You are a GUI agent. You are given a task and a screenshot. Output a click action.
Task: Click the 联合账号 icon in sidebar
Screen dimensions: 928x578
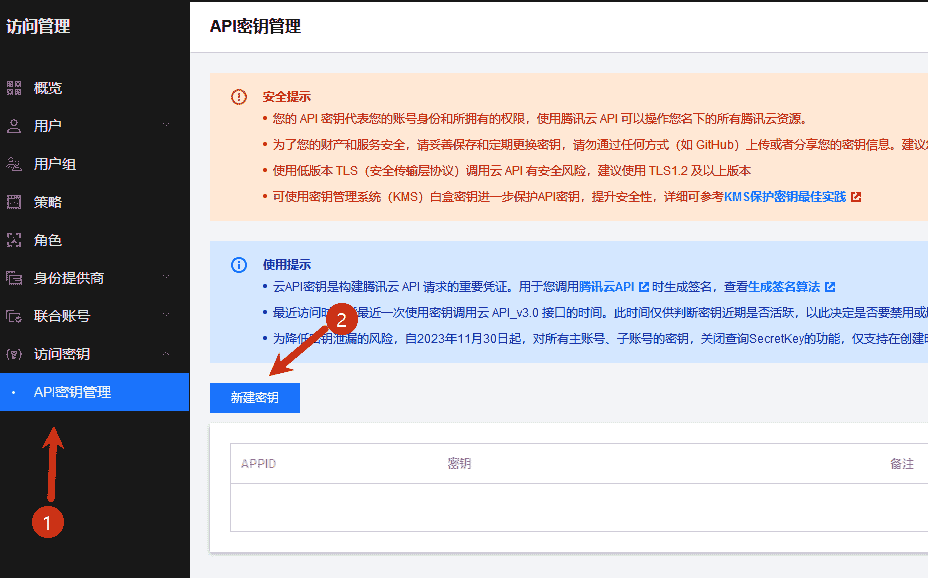point(14,316)
